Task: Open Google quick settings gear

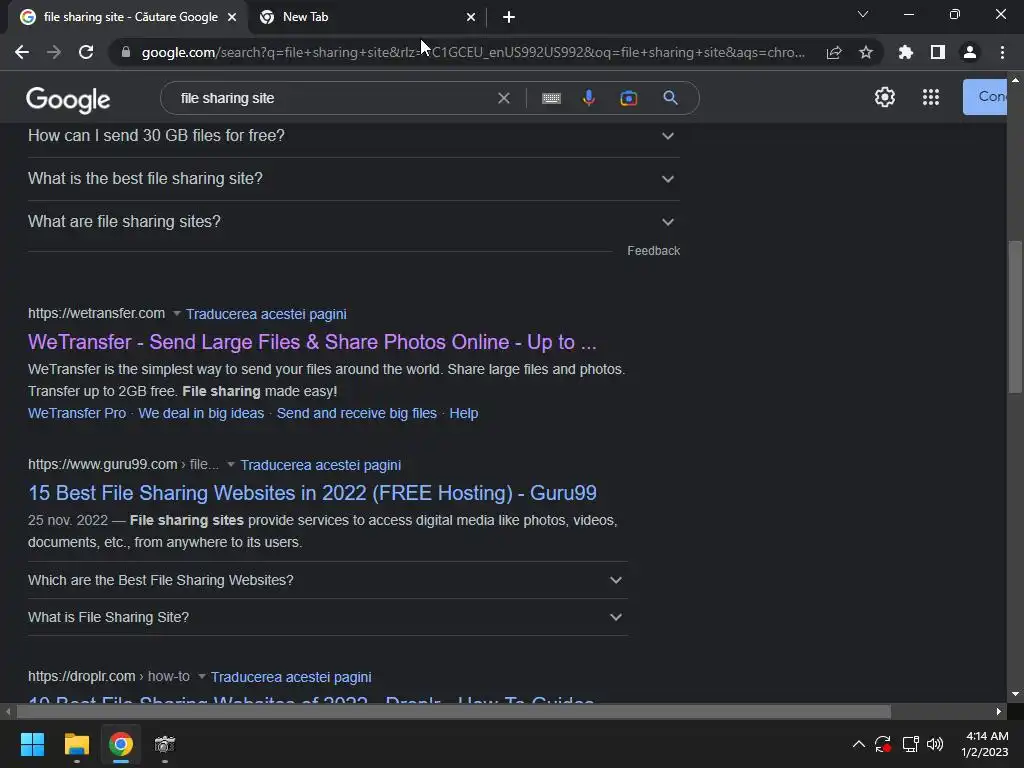Action: point(884,97)
